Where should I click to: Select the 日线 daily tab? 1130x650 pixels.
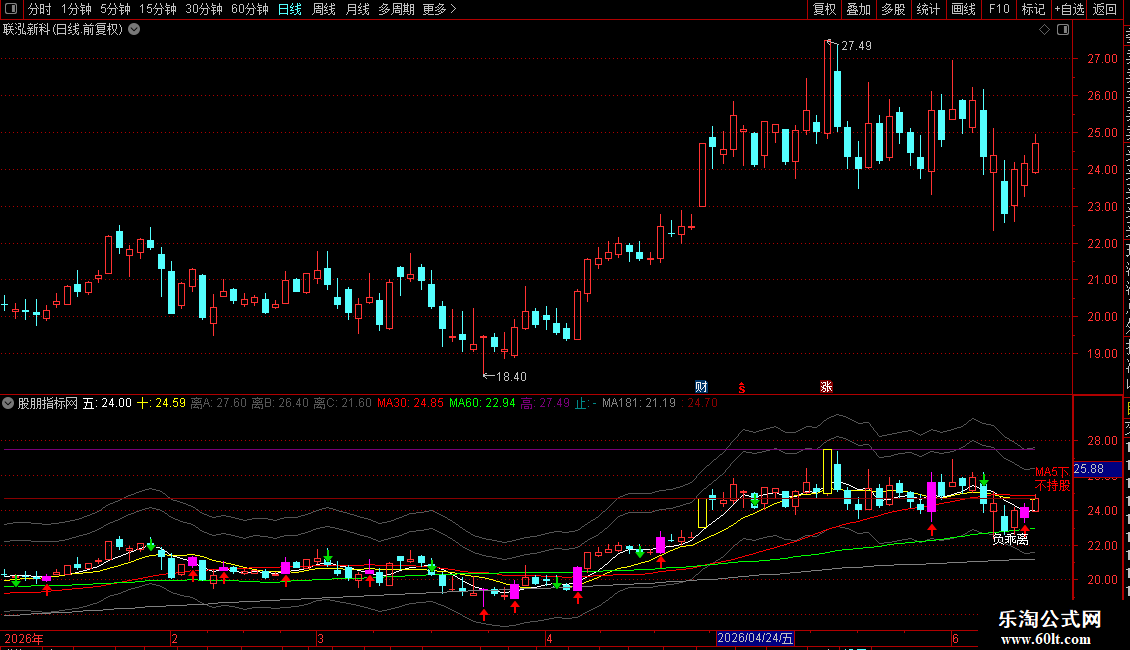pos(290,9)
